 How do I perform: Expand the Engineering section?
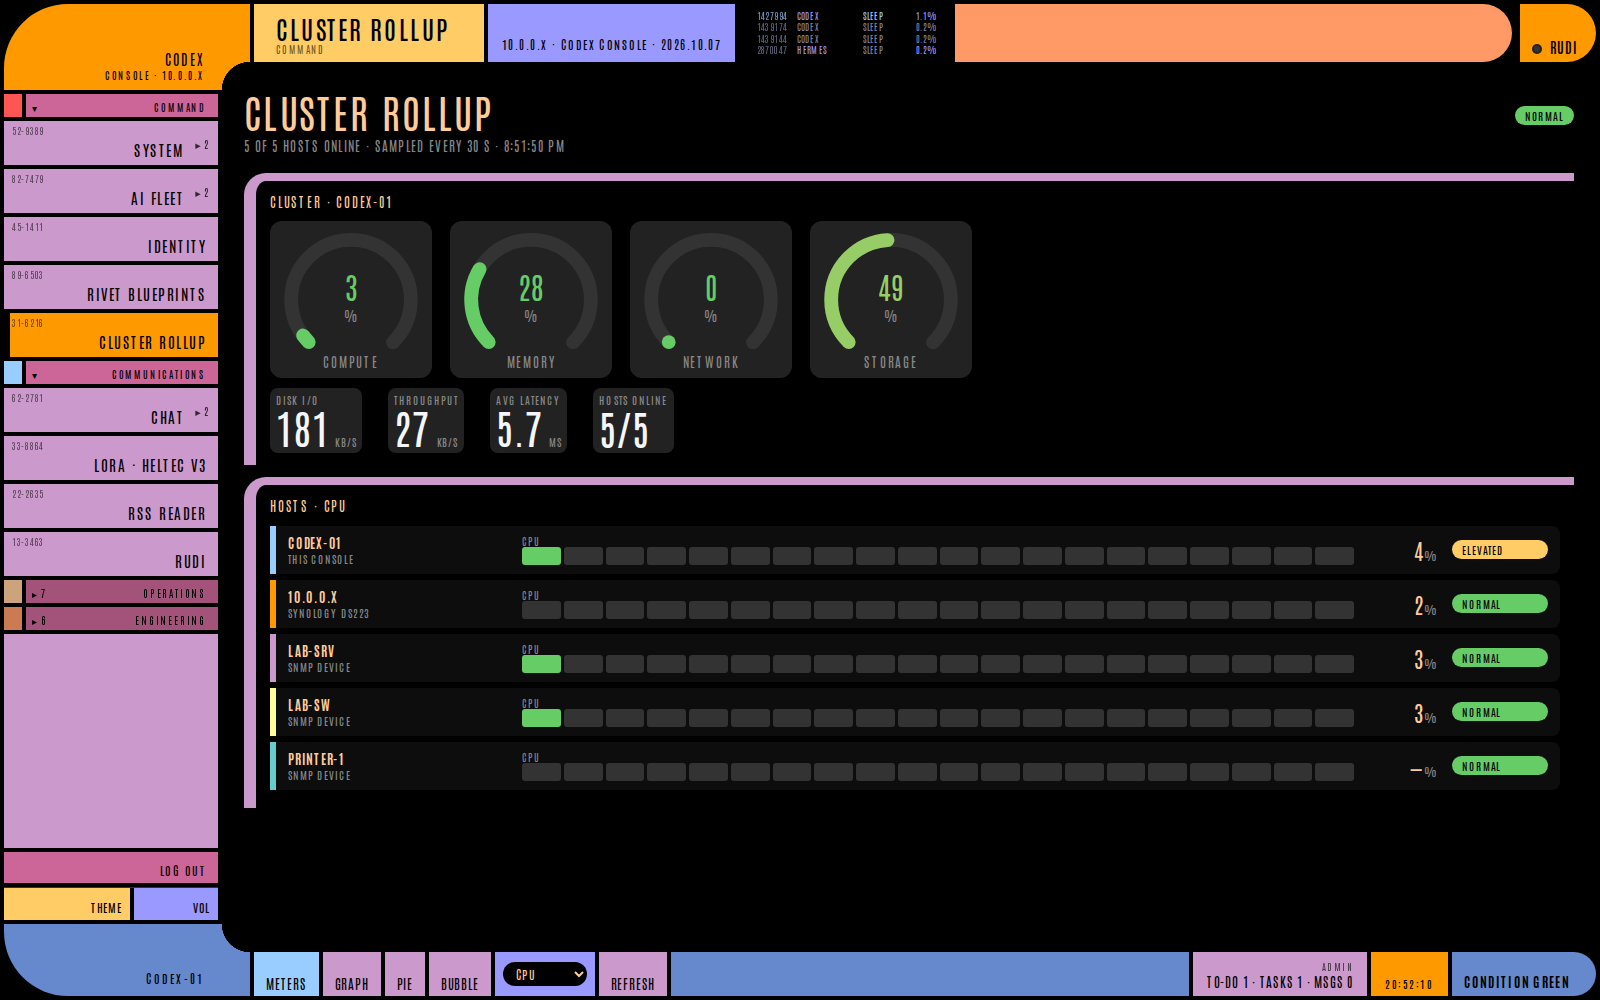[x=122, y=620]
